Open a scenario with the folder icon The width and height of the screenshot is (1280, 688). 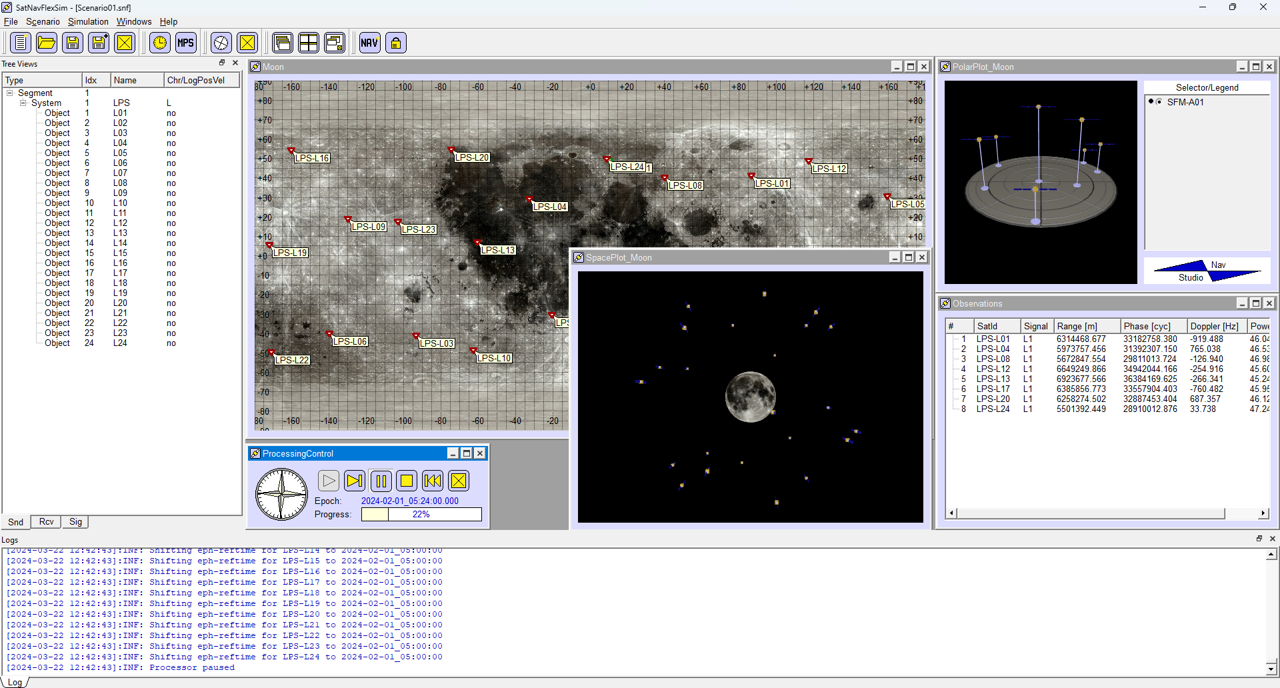tap(46, 43)
